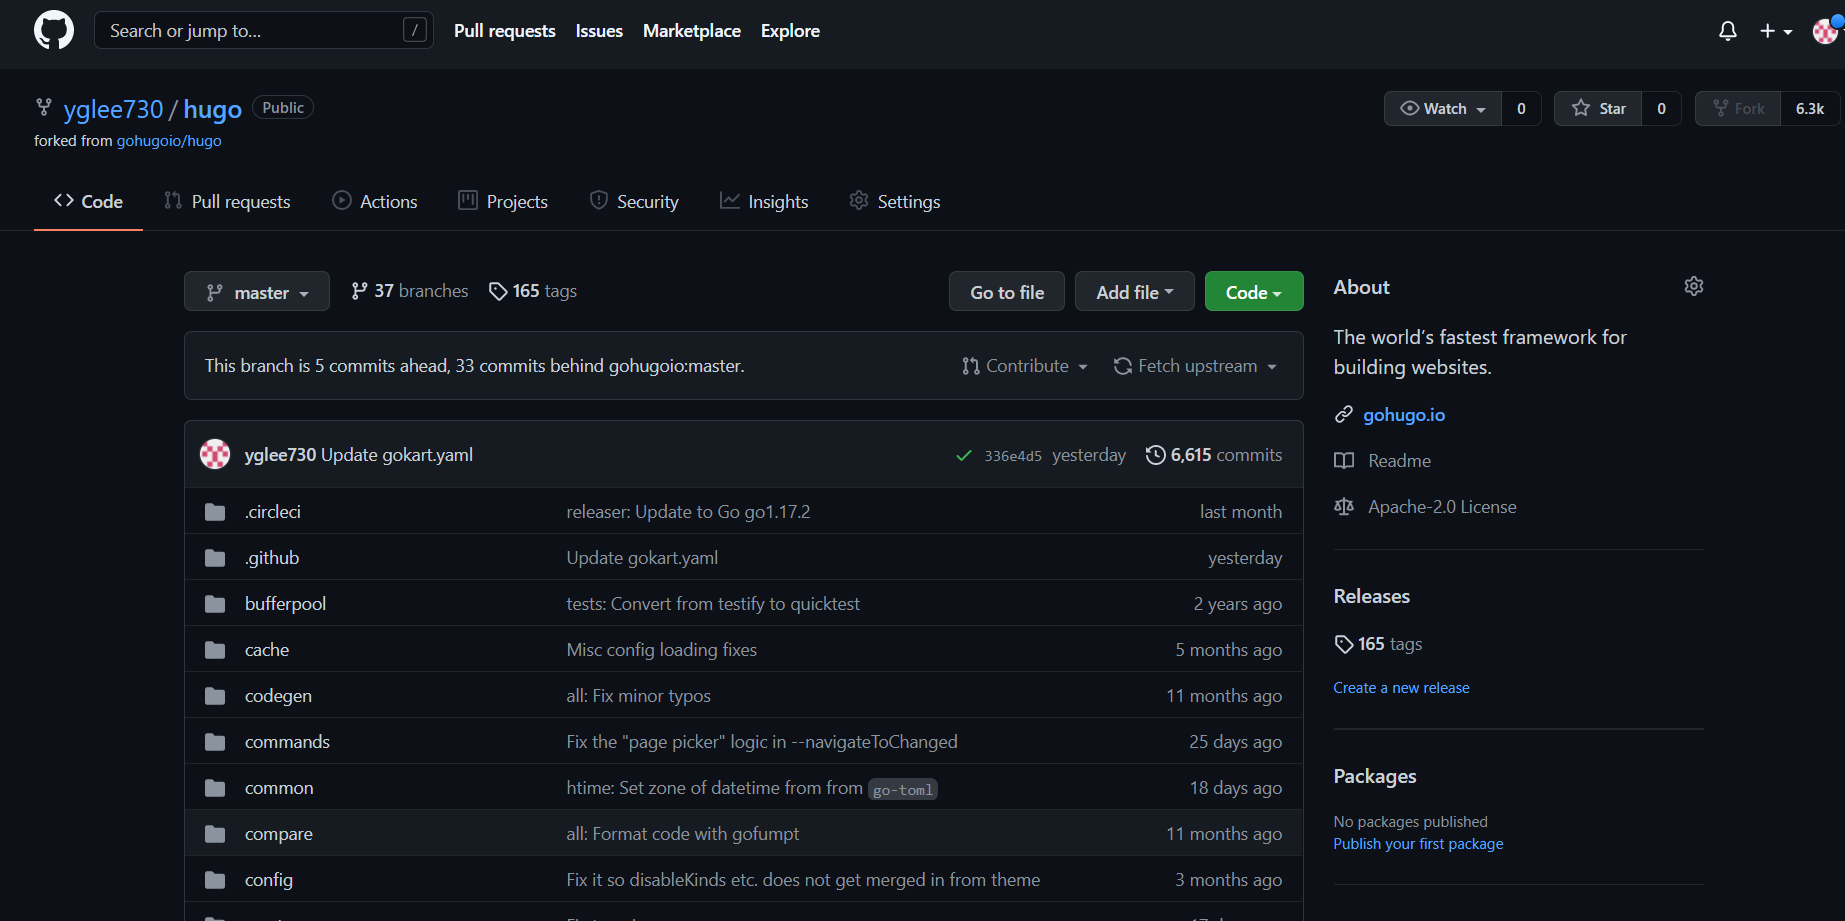Open the green Code dropdown
Viewport: 1845px width, 921px height.
1254,292
